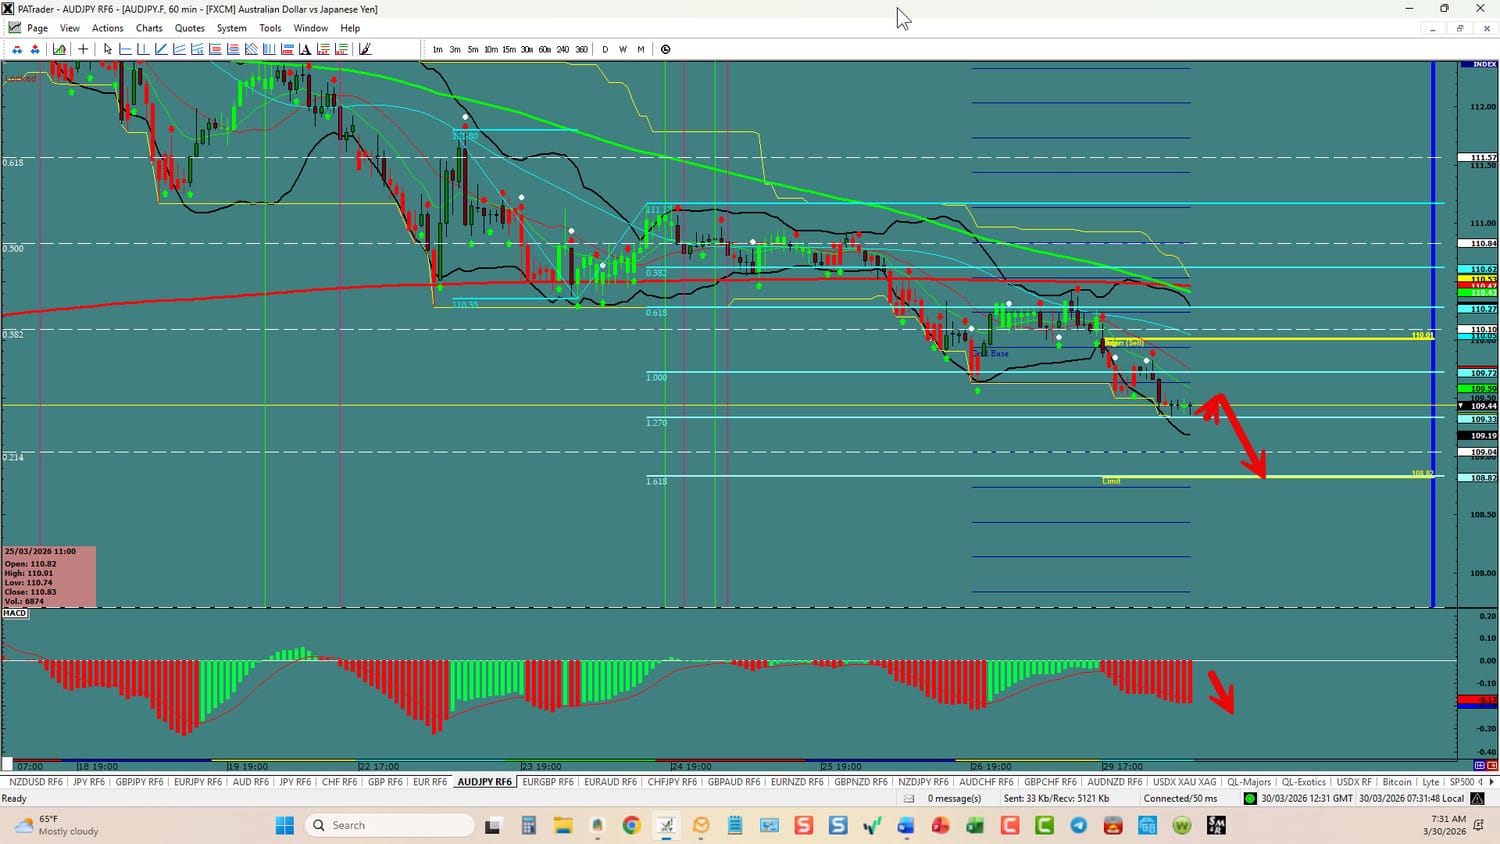Screen dimensions: 1500x844
Task: Click the MACD indicator label
Action: [x=15, y=613]
